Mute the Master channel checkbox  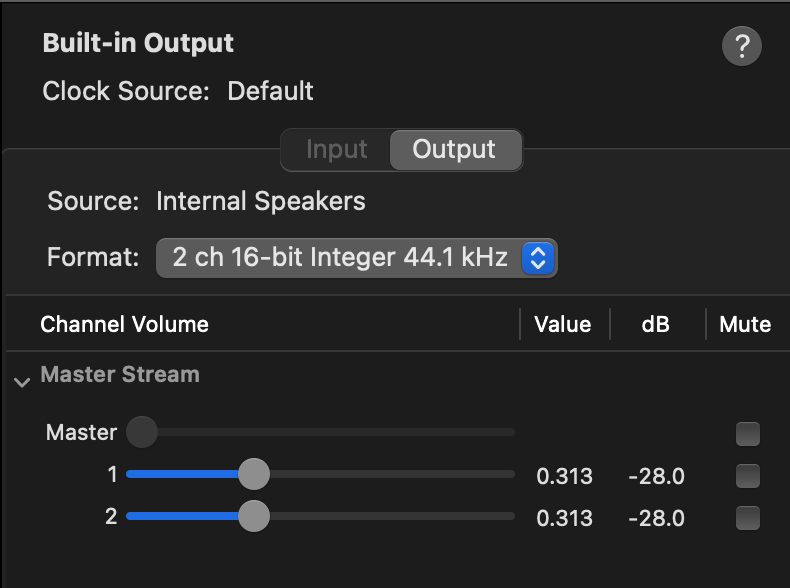point(748,434)
